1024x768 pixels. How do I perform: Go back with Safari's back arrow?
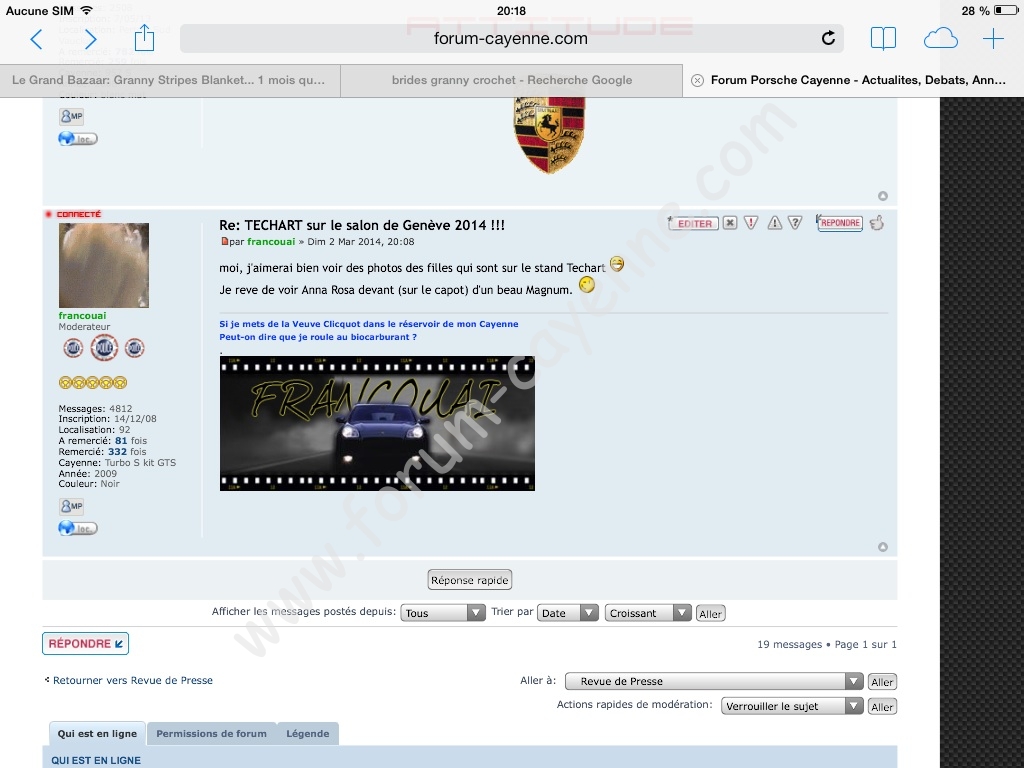(x=37, y=39)
